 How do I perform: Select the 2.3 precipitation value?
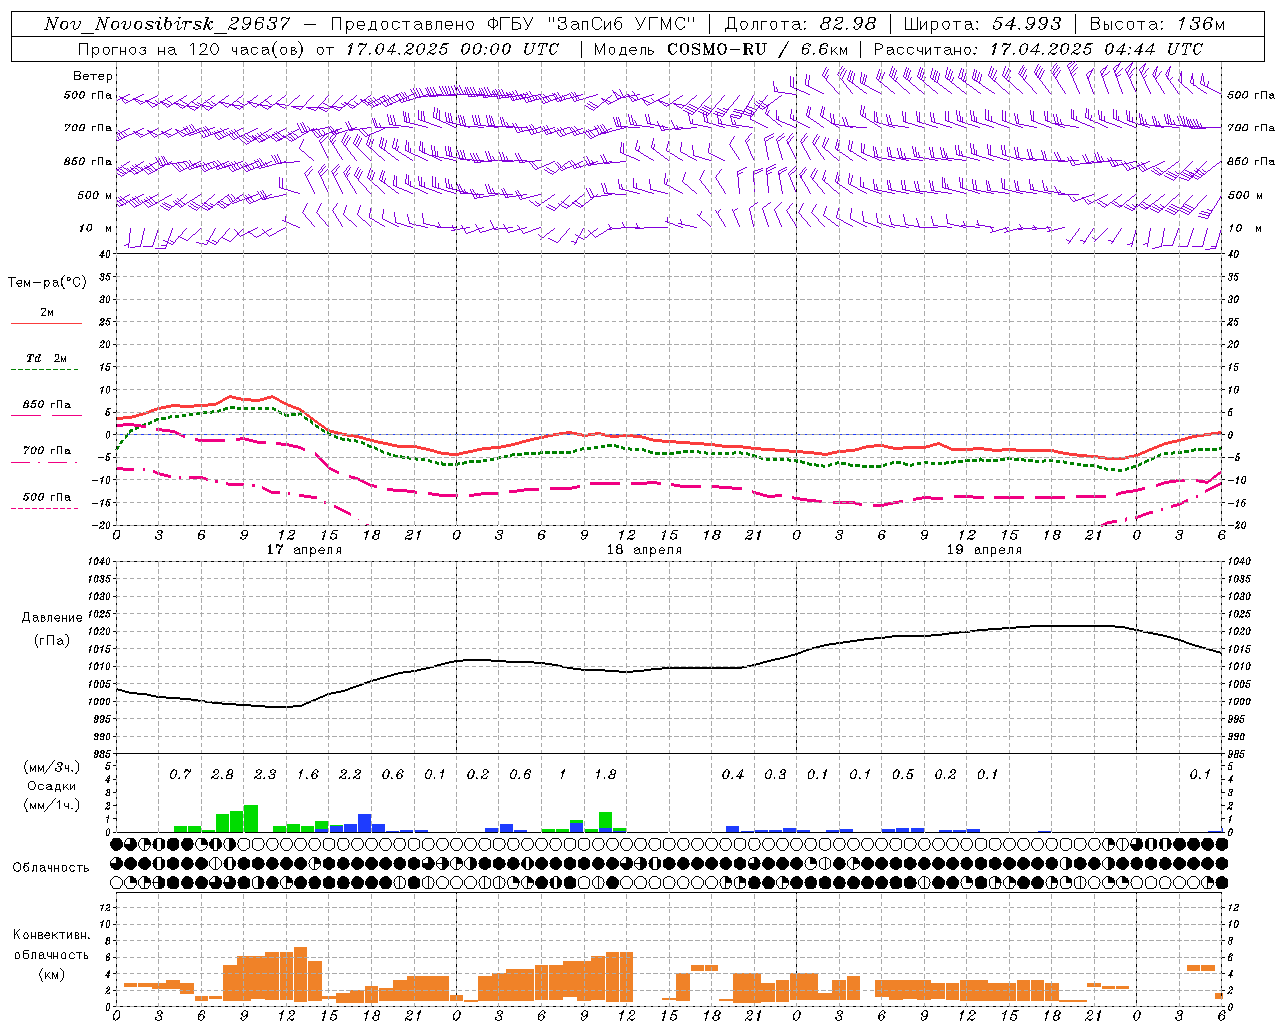coord(265,774)
